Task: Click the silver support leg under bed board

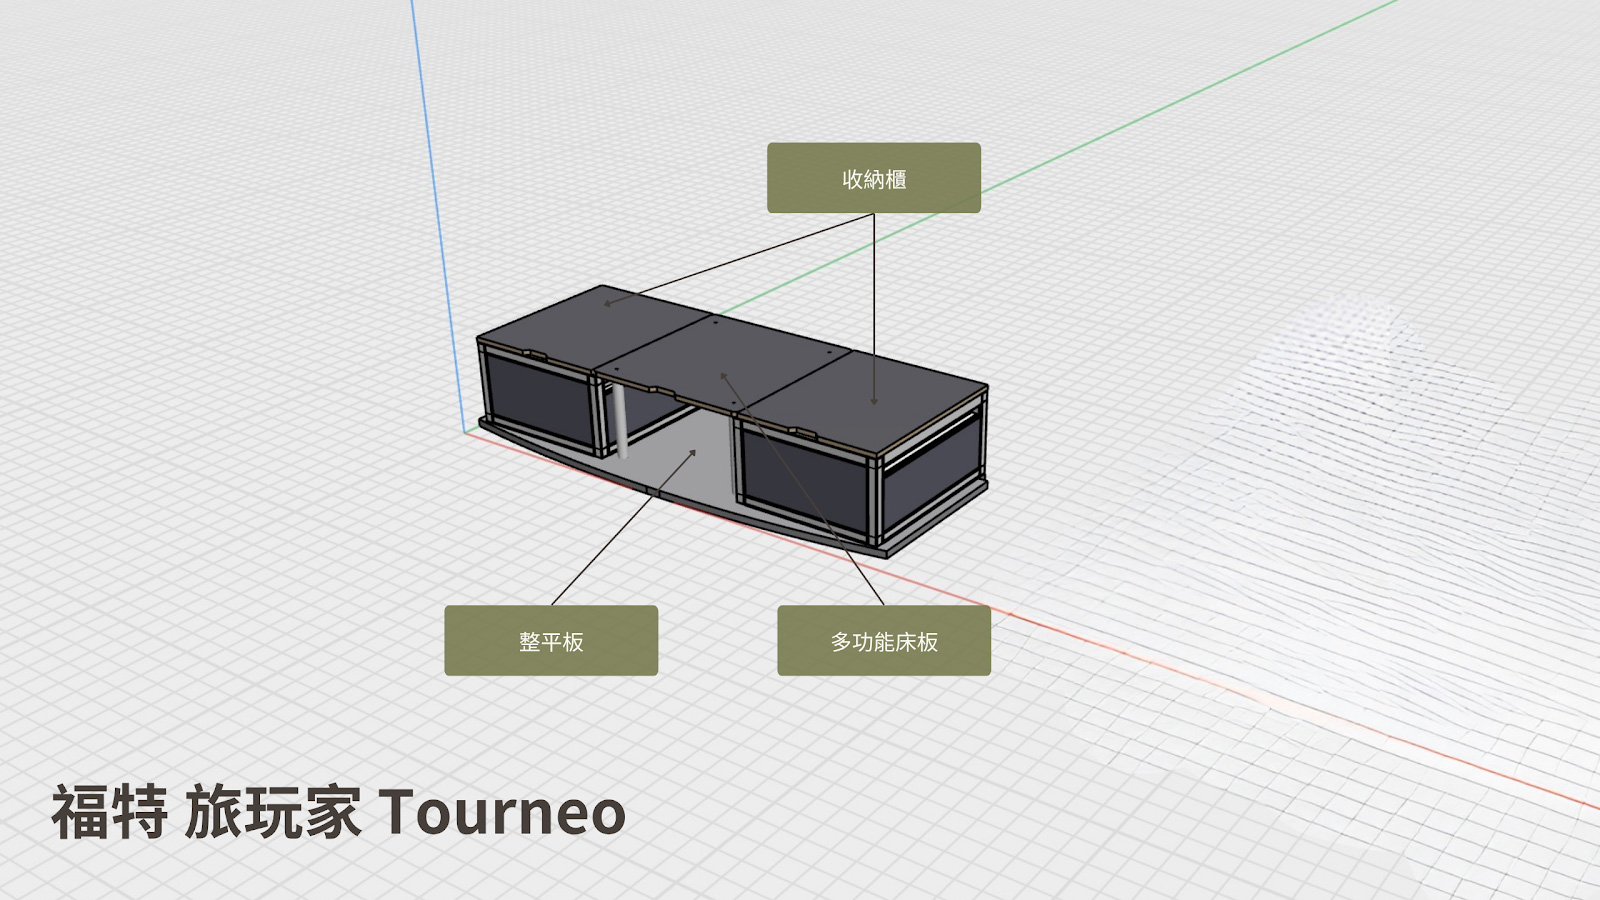Action: coord(620,421)
